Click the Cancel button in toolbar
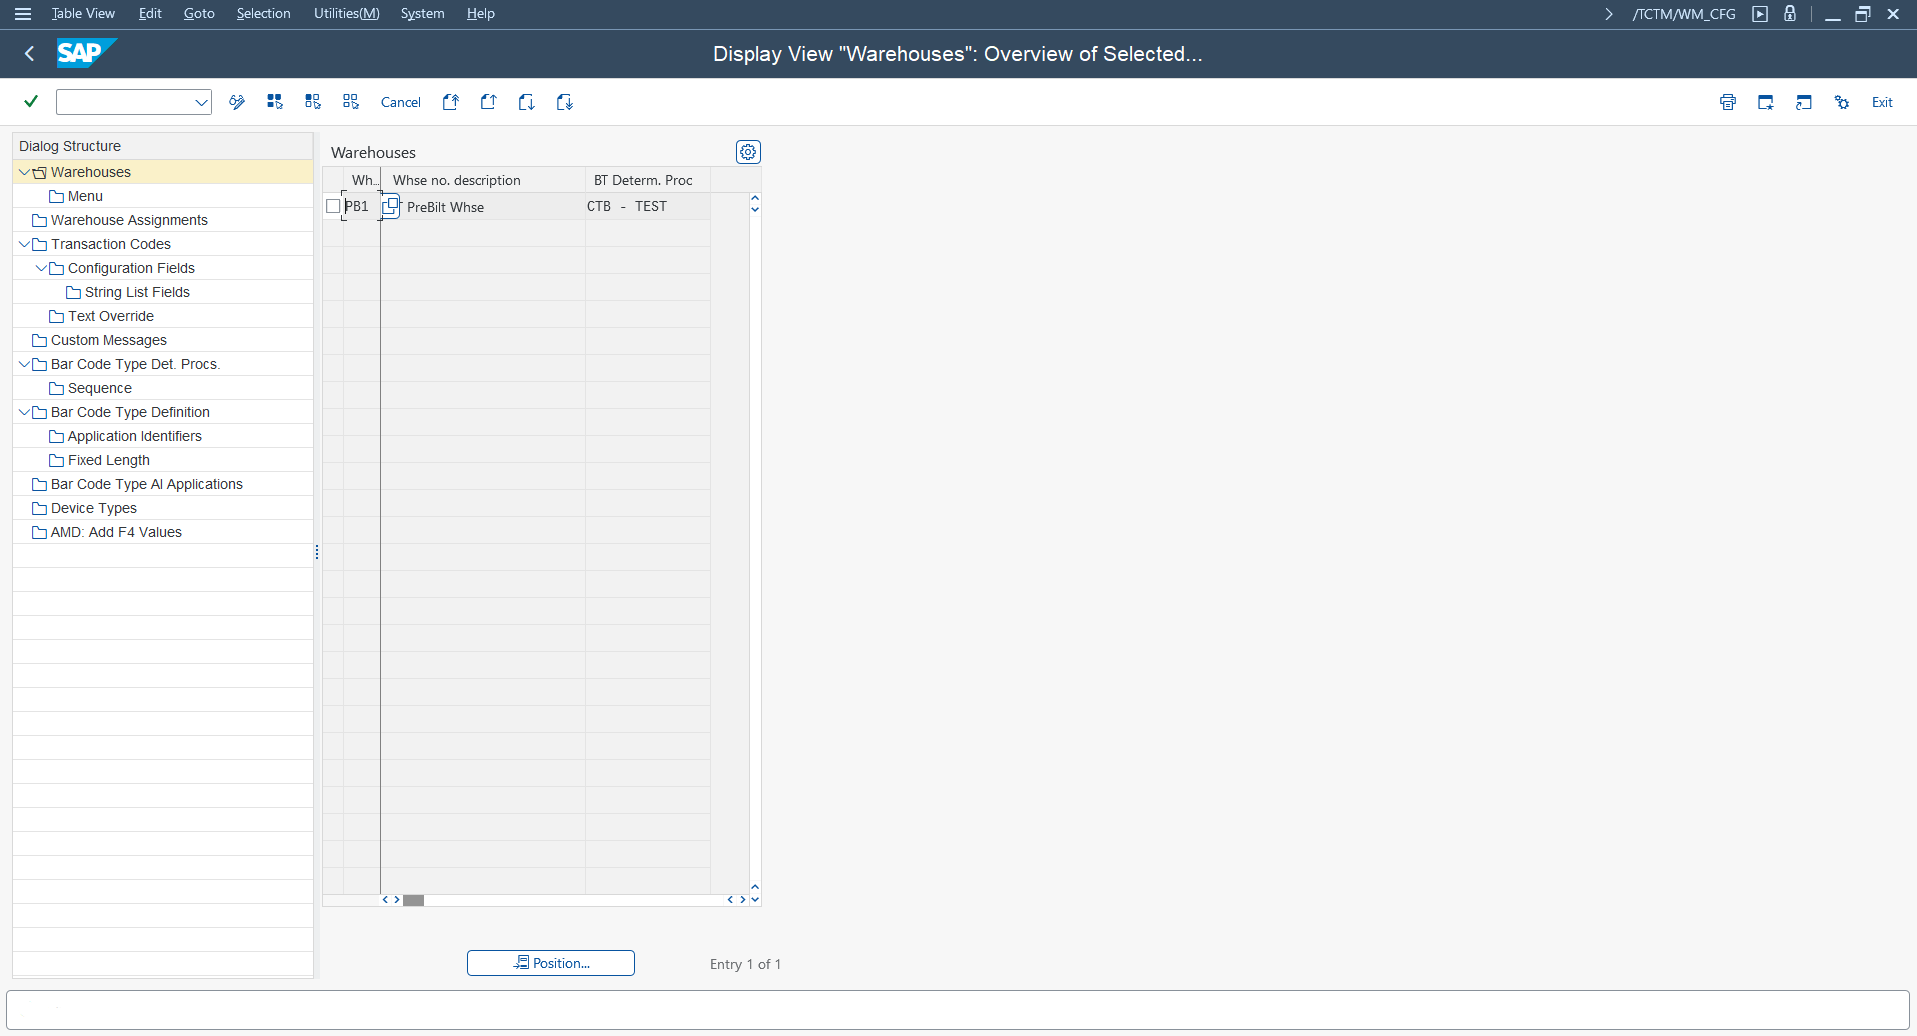Image resolution: width=1917 pixels, height=1036 pixels. tap(400, 102)
